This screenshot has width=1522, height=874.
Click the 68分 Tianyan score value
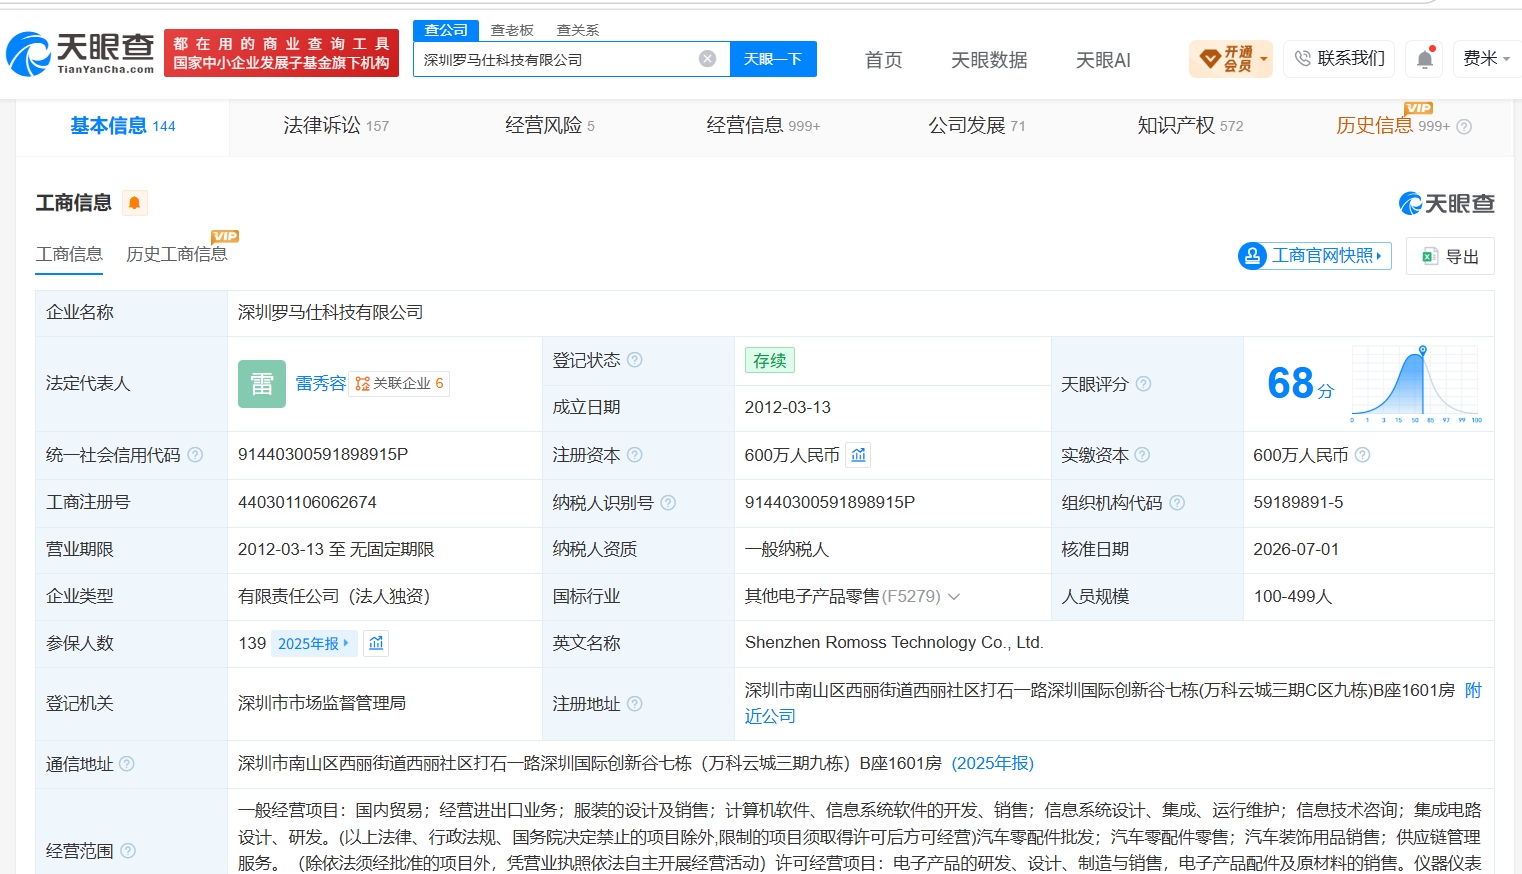click(x=1300, y=384)
